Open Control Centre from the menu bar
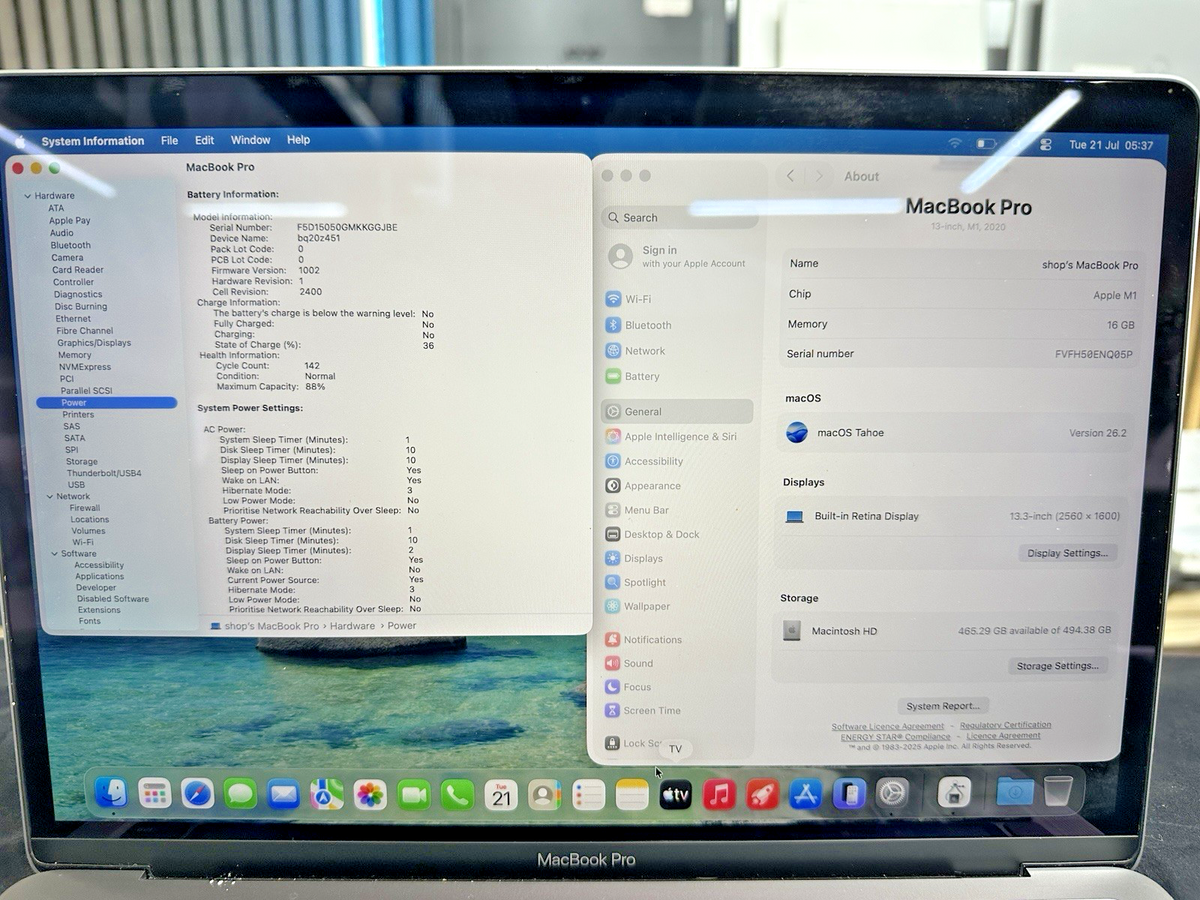Screen dimensions: 1200x900 (1046, 144)
